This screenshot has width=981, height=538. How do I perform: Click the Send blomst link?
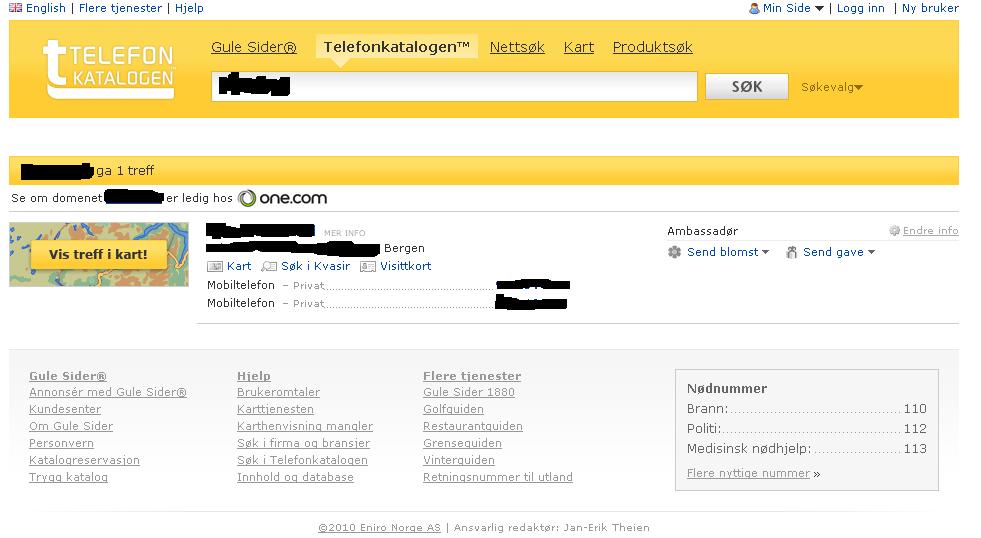tap(723, 252)
